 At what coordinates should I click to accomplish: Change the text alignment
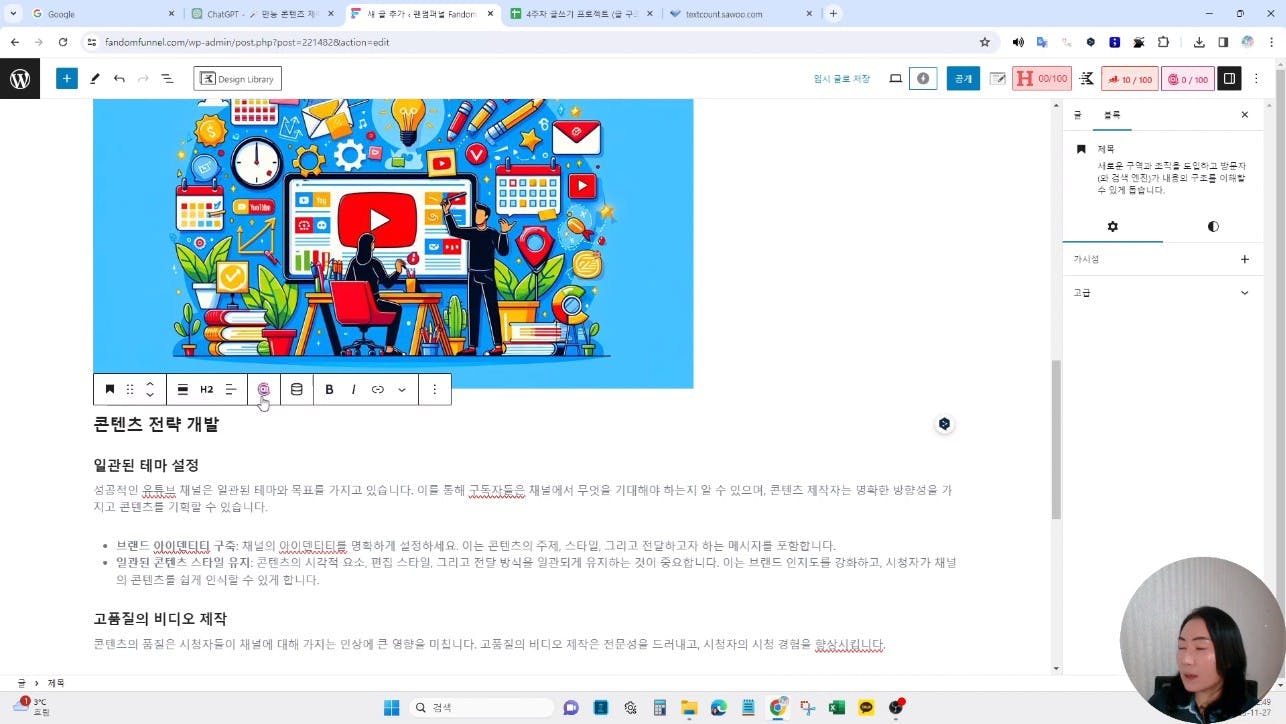[x=231, y=389]
